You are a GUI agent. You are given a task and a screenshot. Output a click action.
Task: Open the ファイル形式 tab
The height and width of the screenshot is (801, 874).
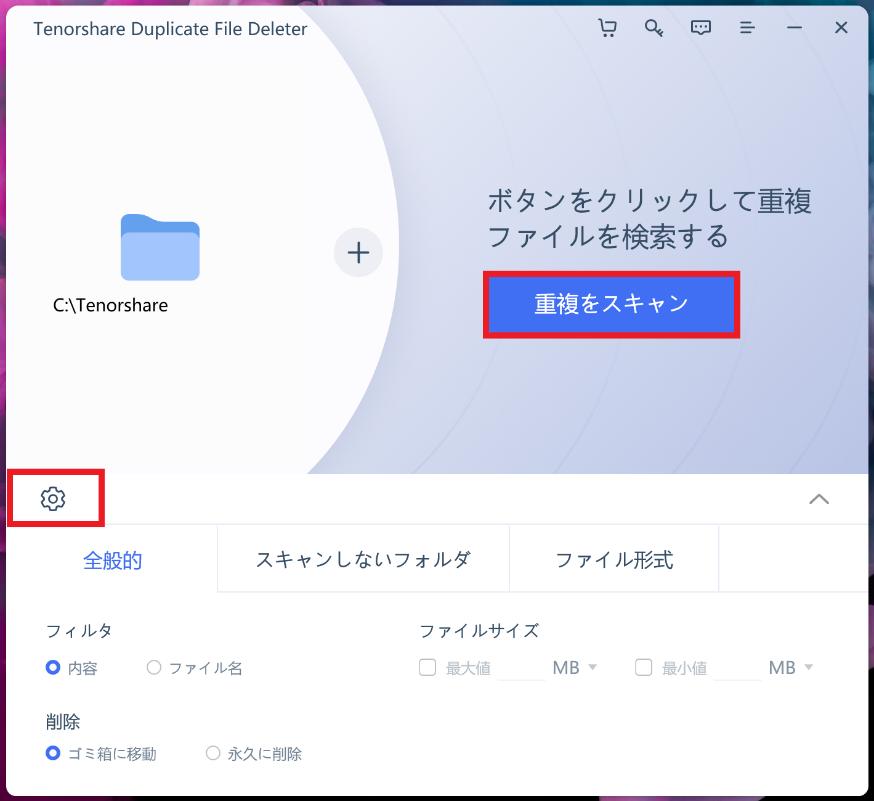pos(614,559)
